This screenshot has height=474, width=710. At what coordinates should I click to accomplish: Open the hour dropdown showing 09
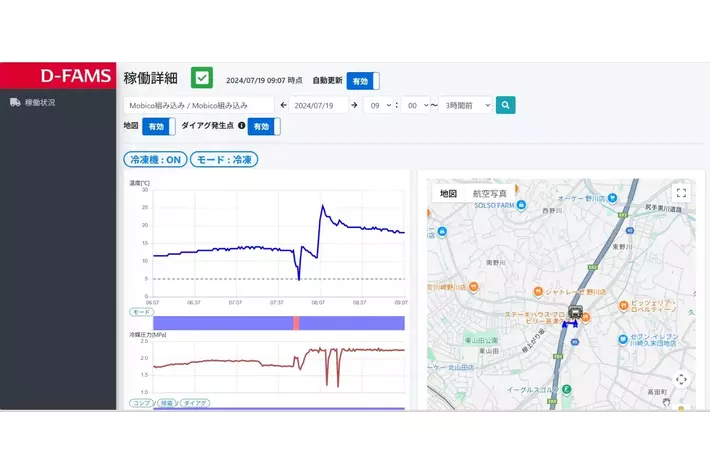pos(379,105)
